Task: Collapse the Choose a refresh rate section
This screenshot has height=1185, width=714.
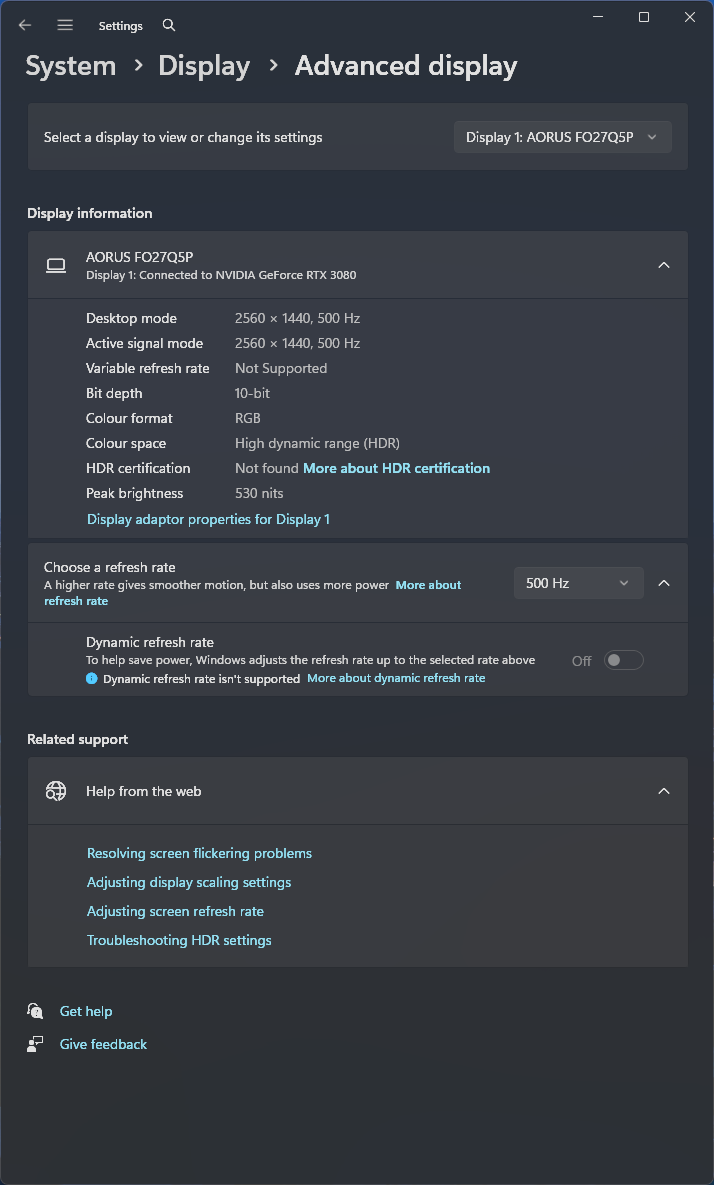Action: pyautogui.click(x=664, y=583)
